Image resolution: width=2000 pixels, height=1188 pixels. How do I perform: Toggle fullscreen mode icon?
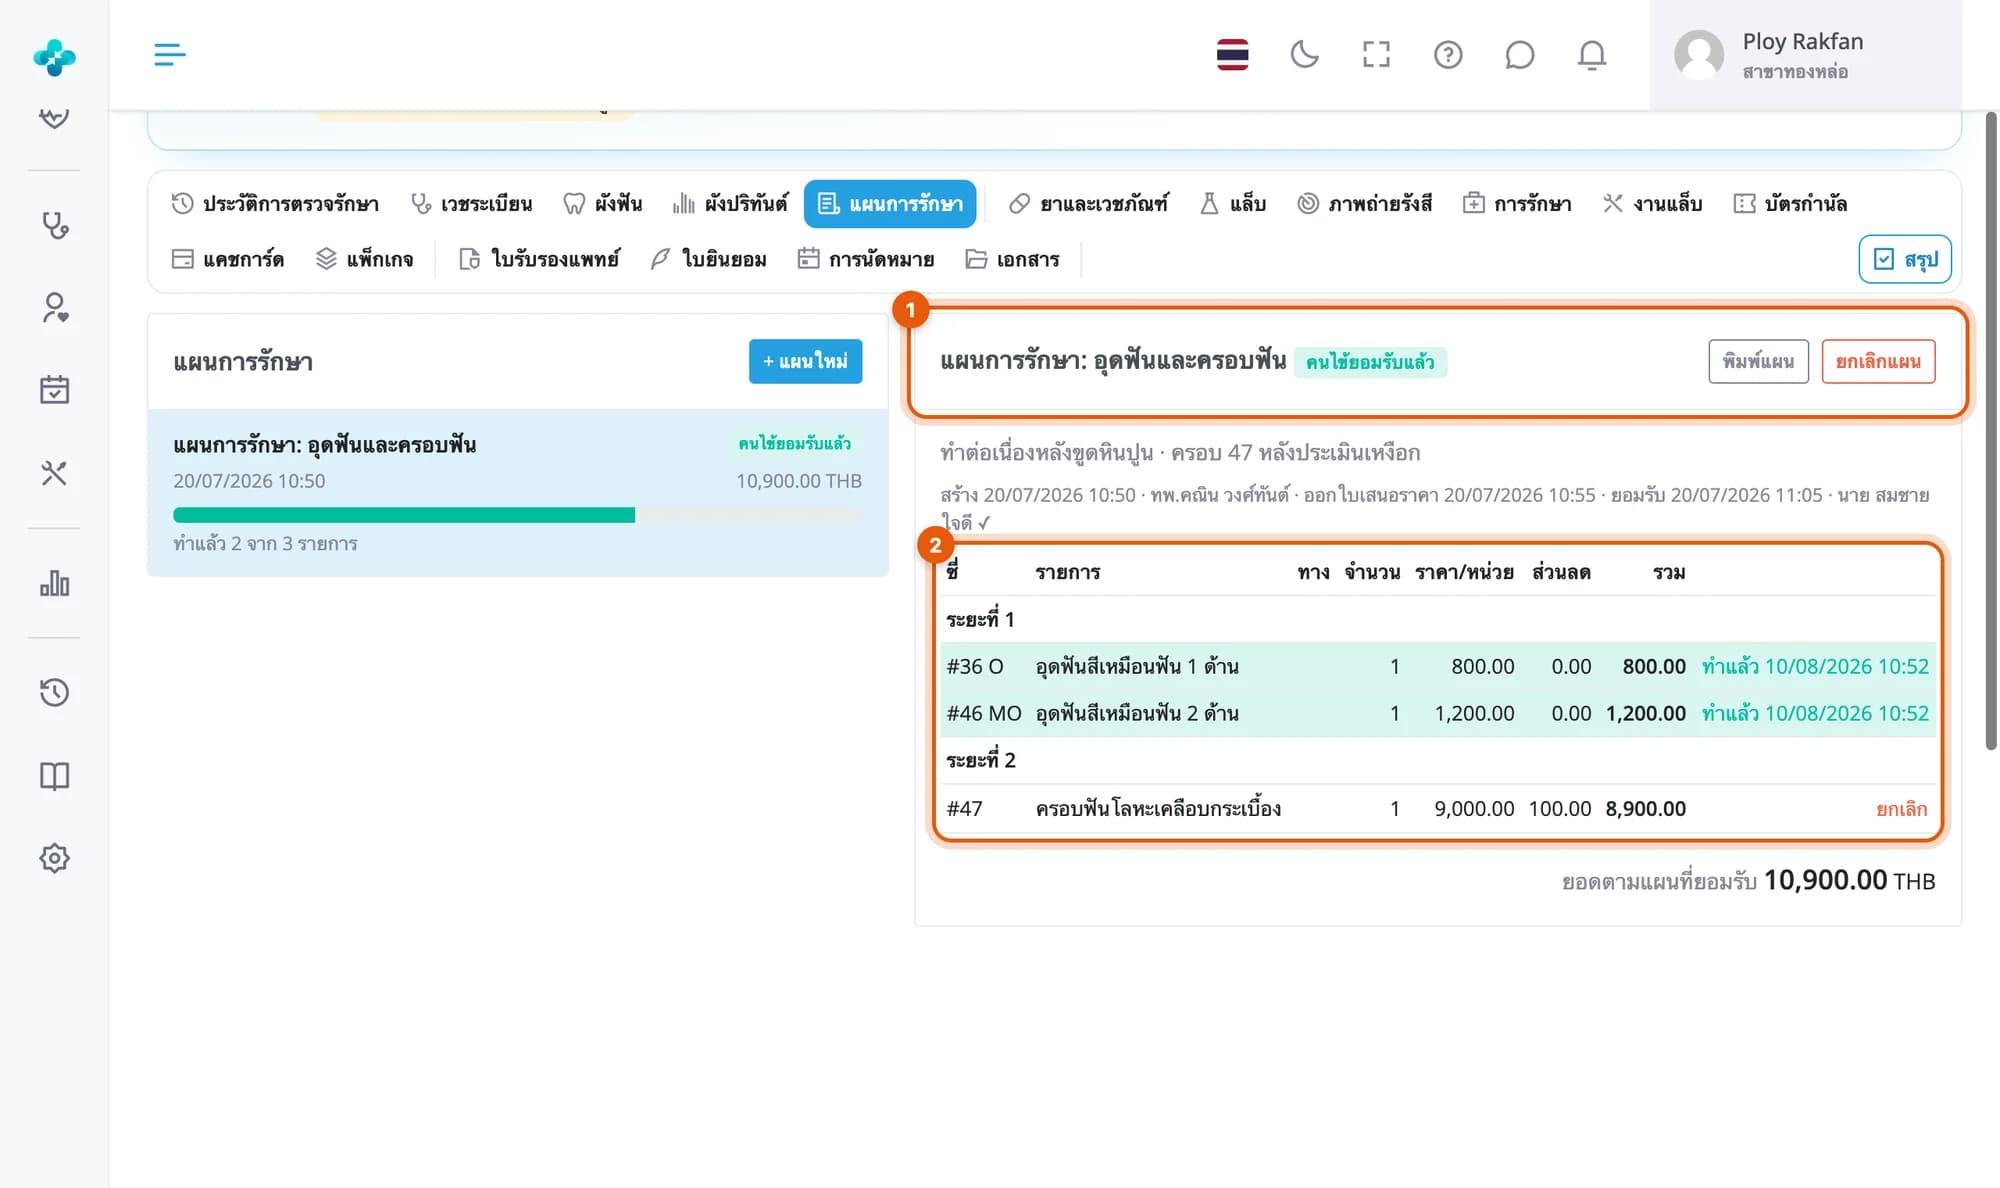(x=1376, y=54)
